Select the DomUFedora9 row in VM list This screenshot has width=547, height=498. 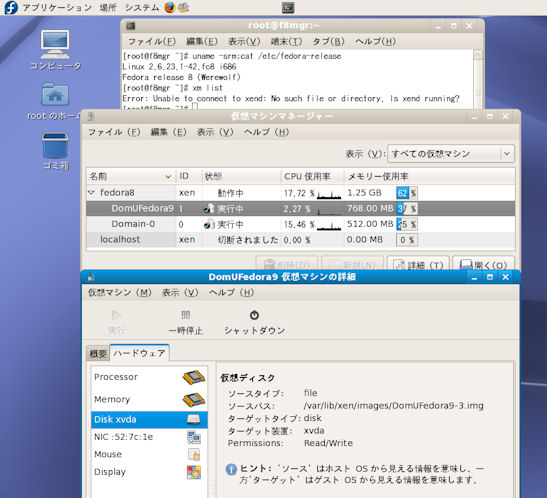pos(300,209)
